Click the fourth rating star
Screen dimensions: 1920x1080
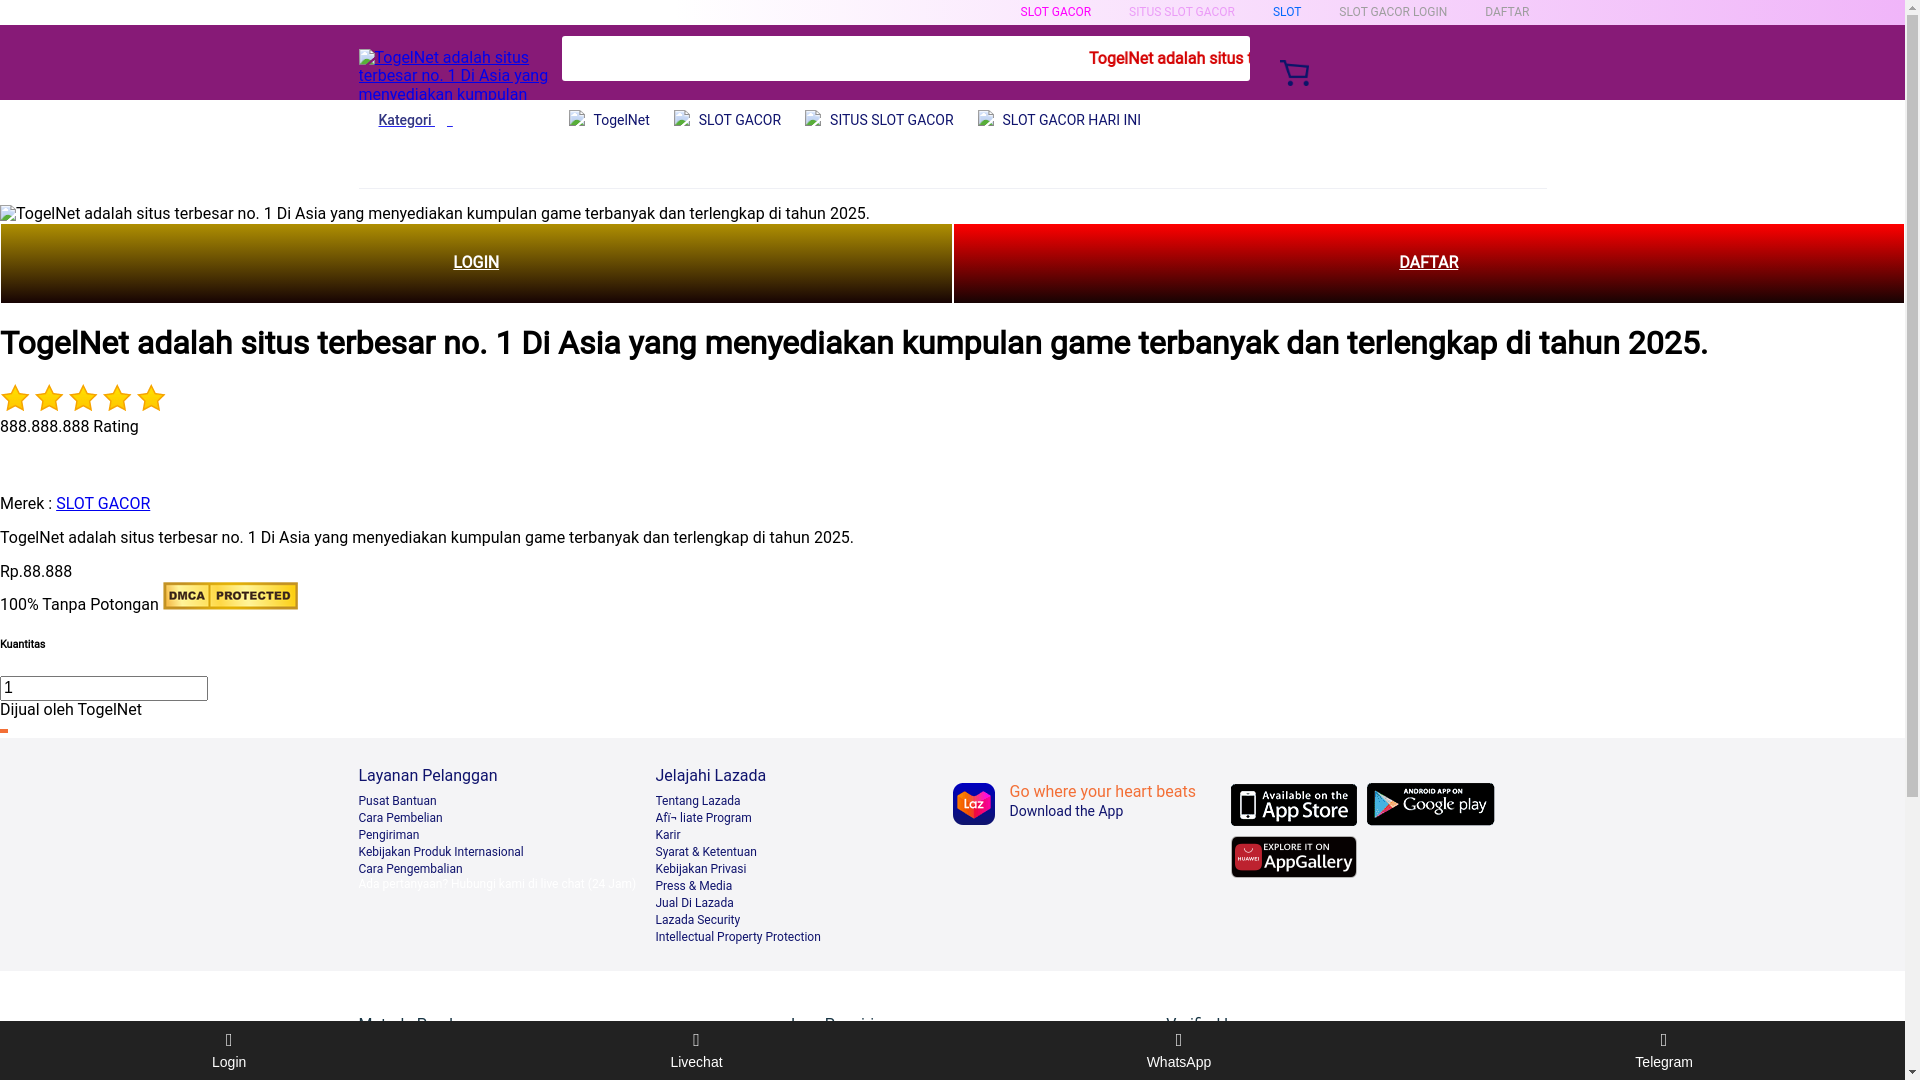pyautogui.click(x=117, y=398)
